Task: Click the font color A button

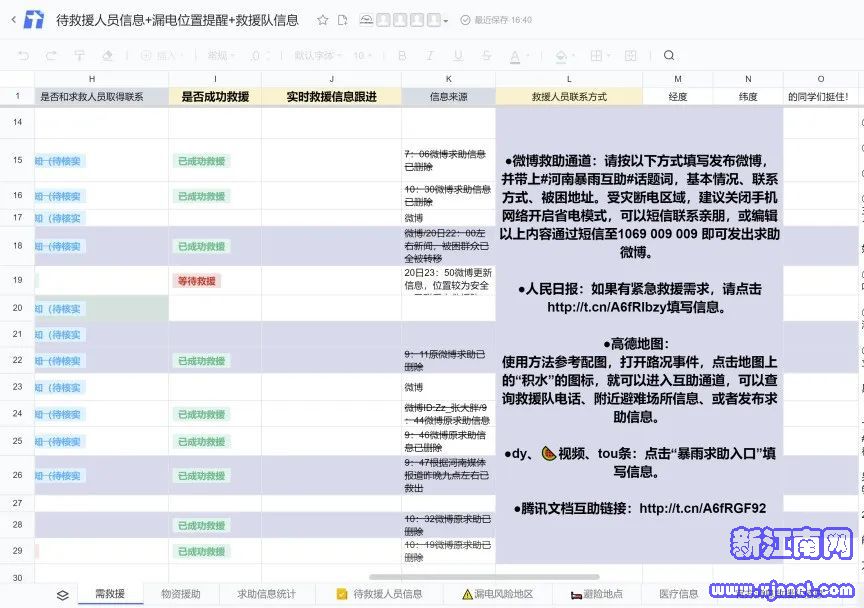Action: 515,56
